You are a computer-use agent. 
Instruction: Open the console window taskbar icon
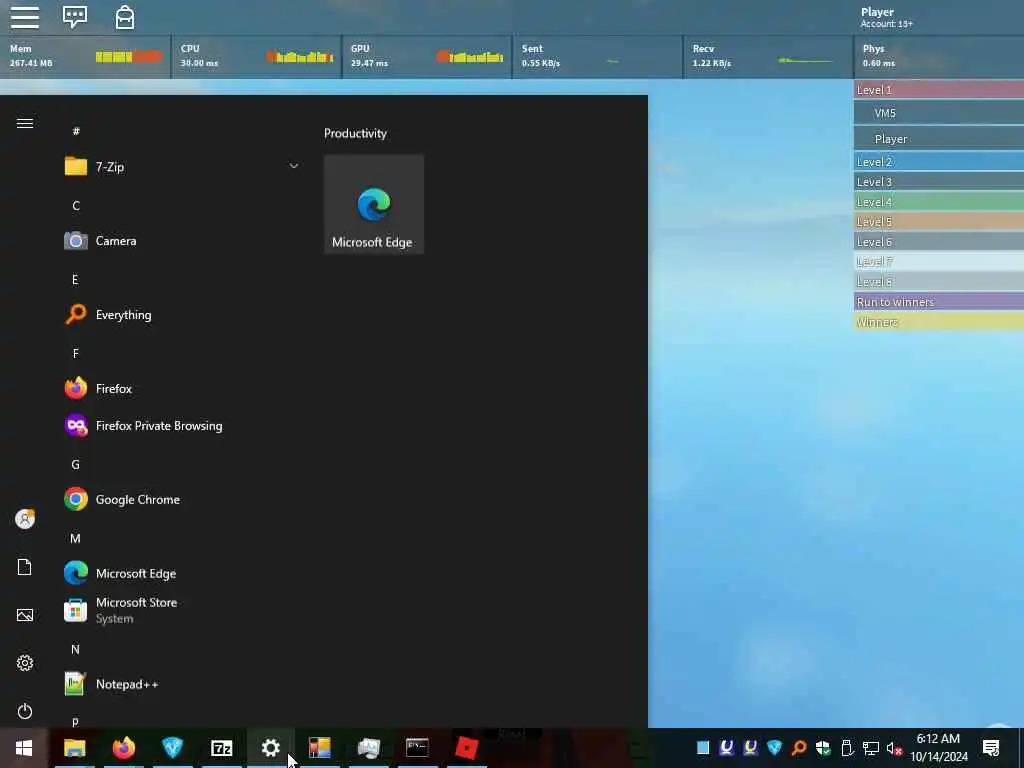pyautogui.click(x=417, y=748)
